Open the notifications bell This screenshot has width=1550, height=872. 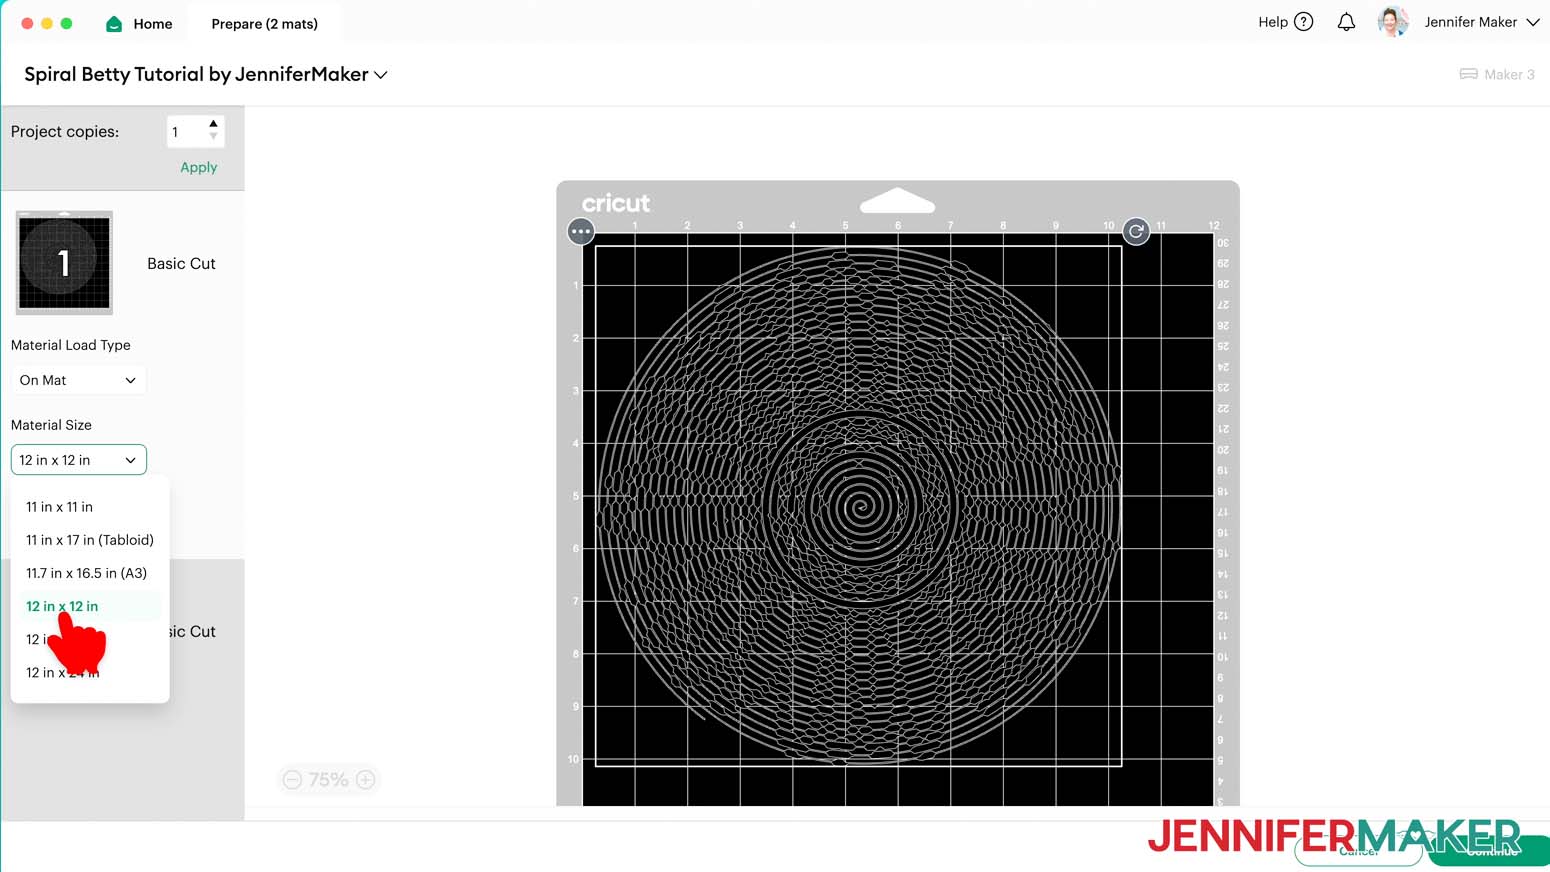pos(1346,22)
